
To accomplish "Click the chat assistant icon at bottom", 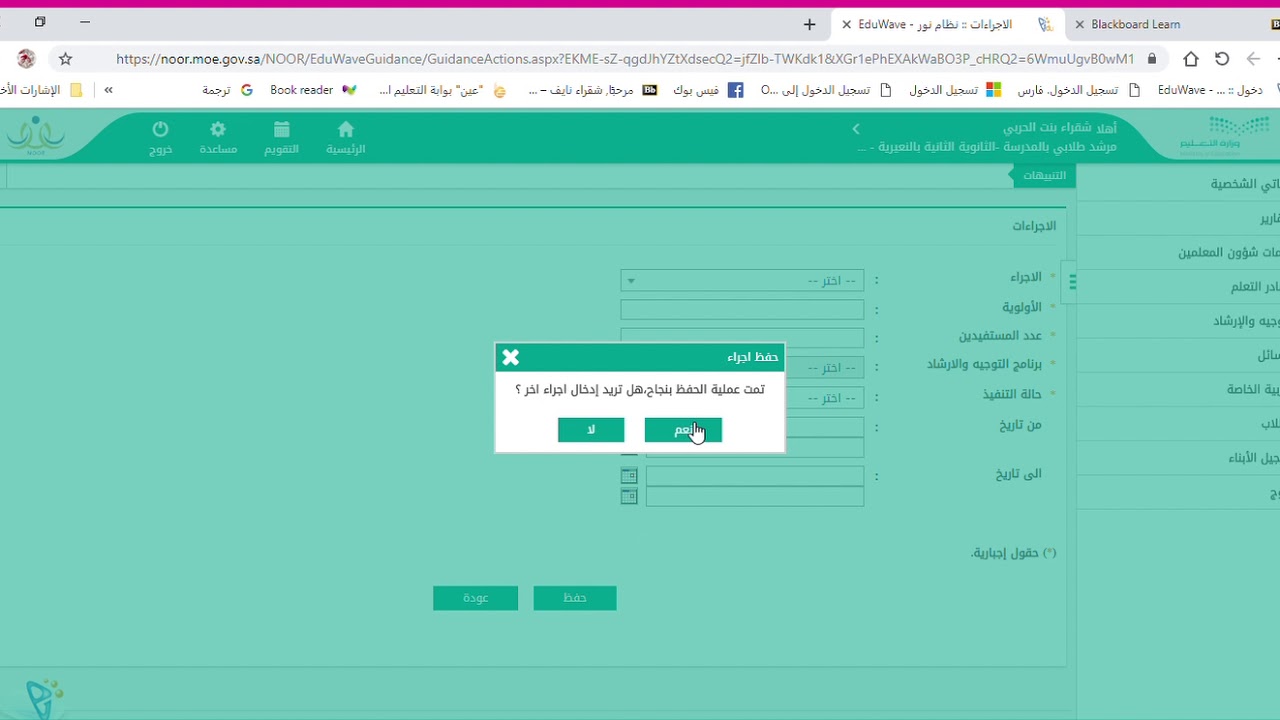I will pyautogui.click(x=43, y=699).
